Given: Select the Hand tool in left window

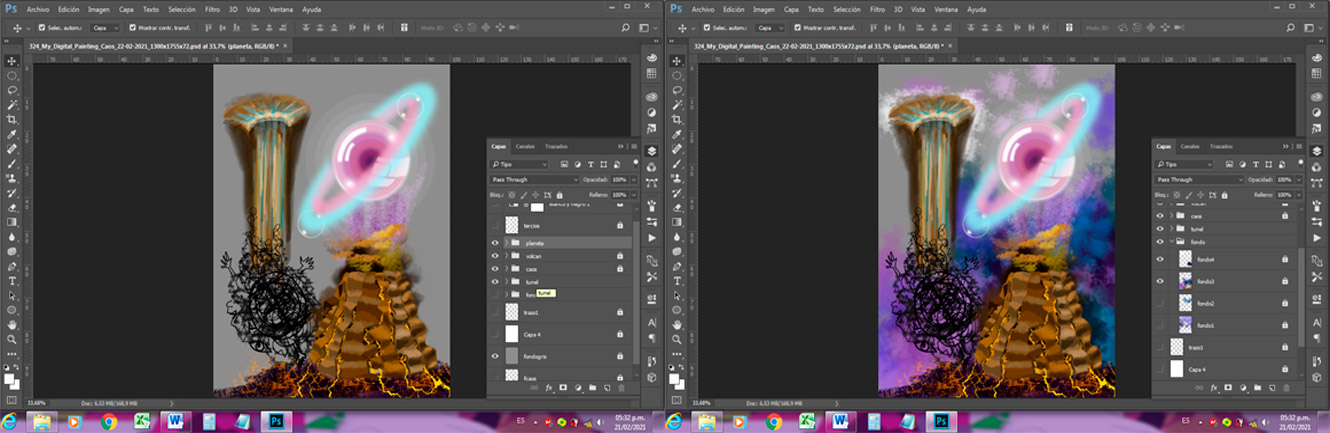Looking at the screenshot, I should pos(12,325).
